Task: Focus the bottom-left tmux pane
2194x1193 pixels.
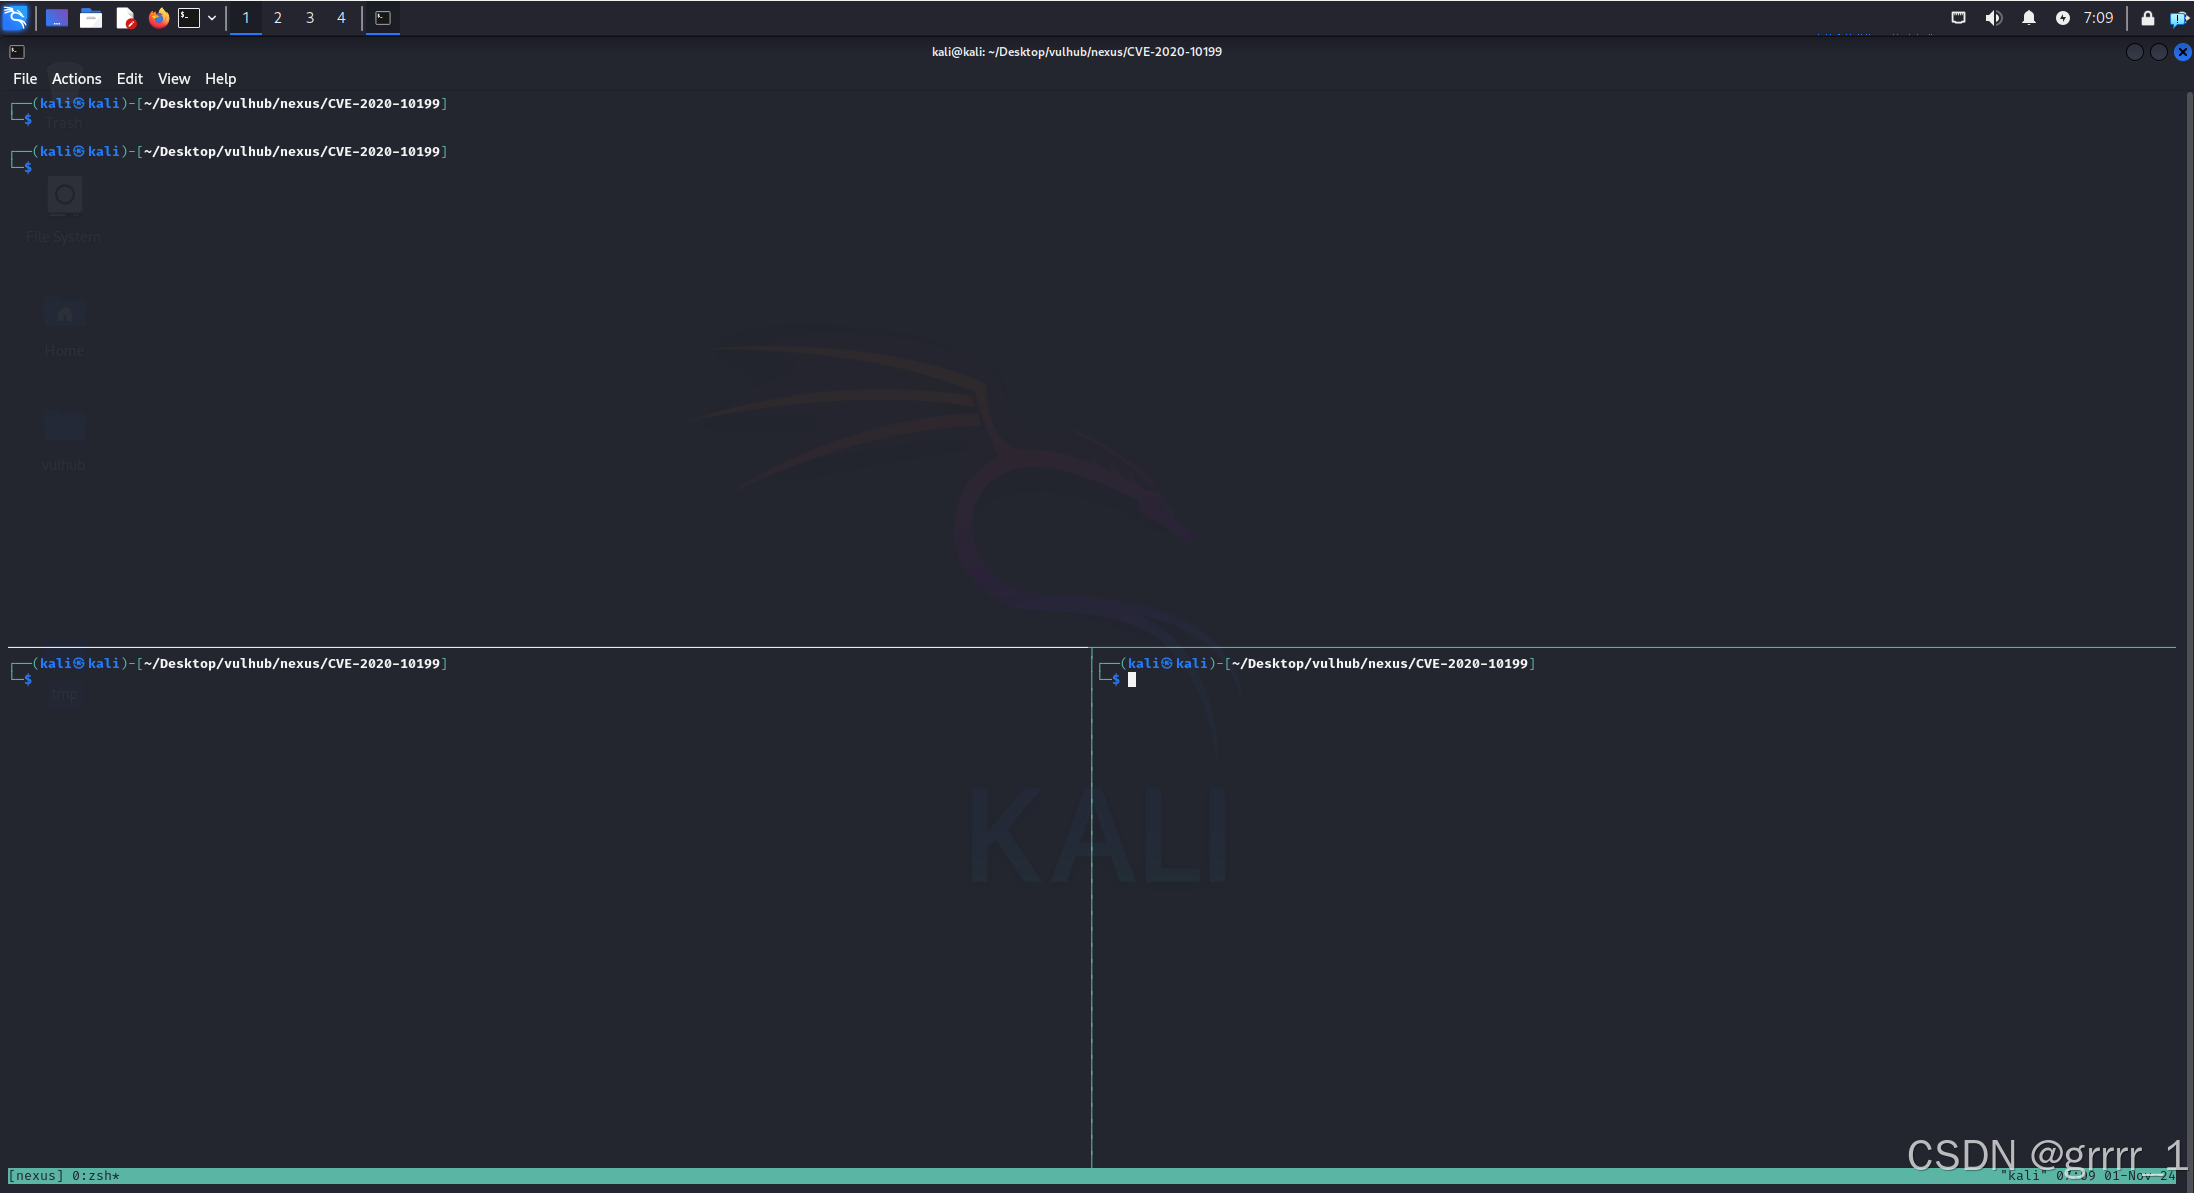Action: tap(548, 900)
